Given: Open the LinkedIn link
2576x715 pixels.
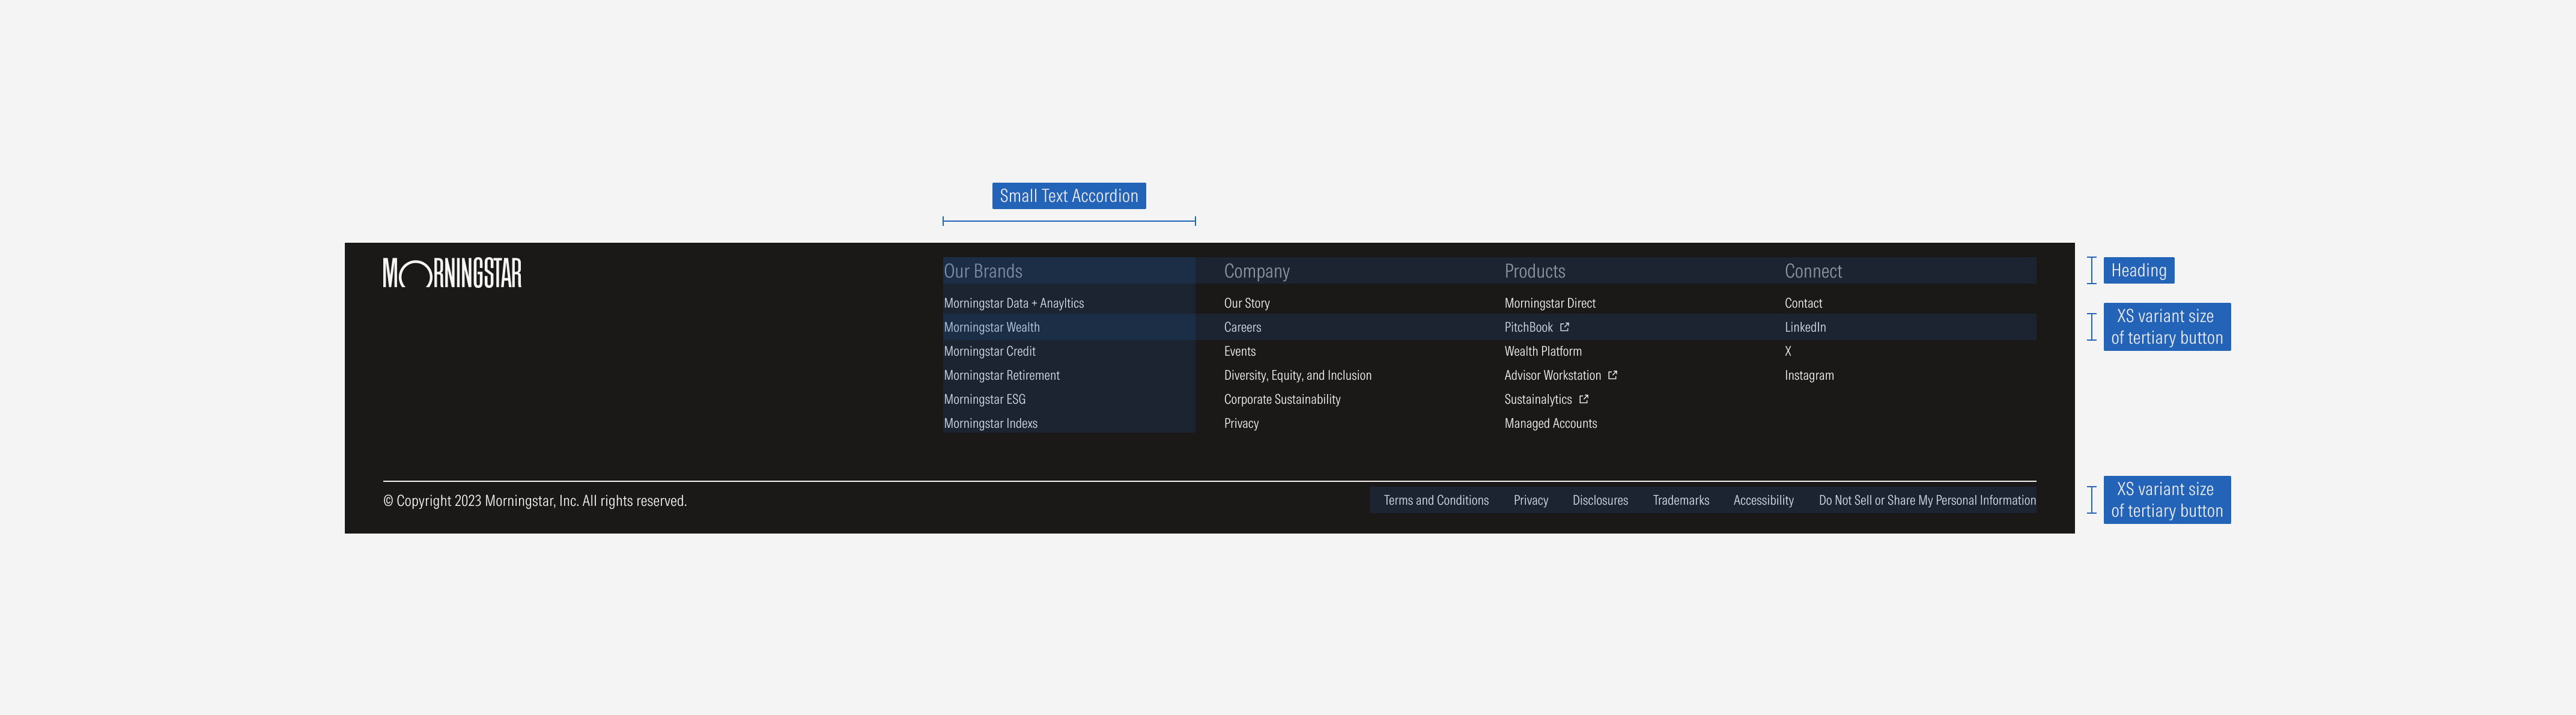Looking at the screenshot, I should (1805, 327).
